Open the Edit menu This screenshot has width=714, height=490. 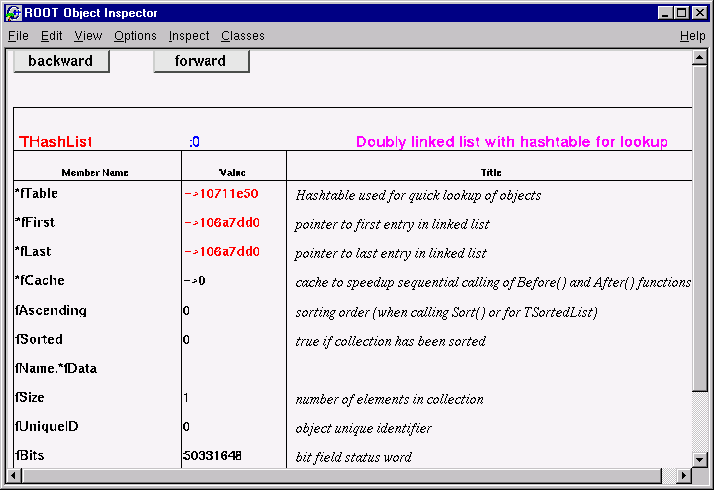coord(51,36)
